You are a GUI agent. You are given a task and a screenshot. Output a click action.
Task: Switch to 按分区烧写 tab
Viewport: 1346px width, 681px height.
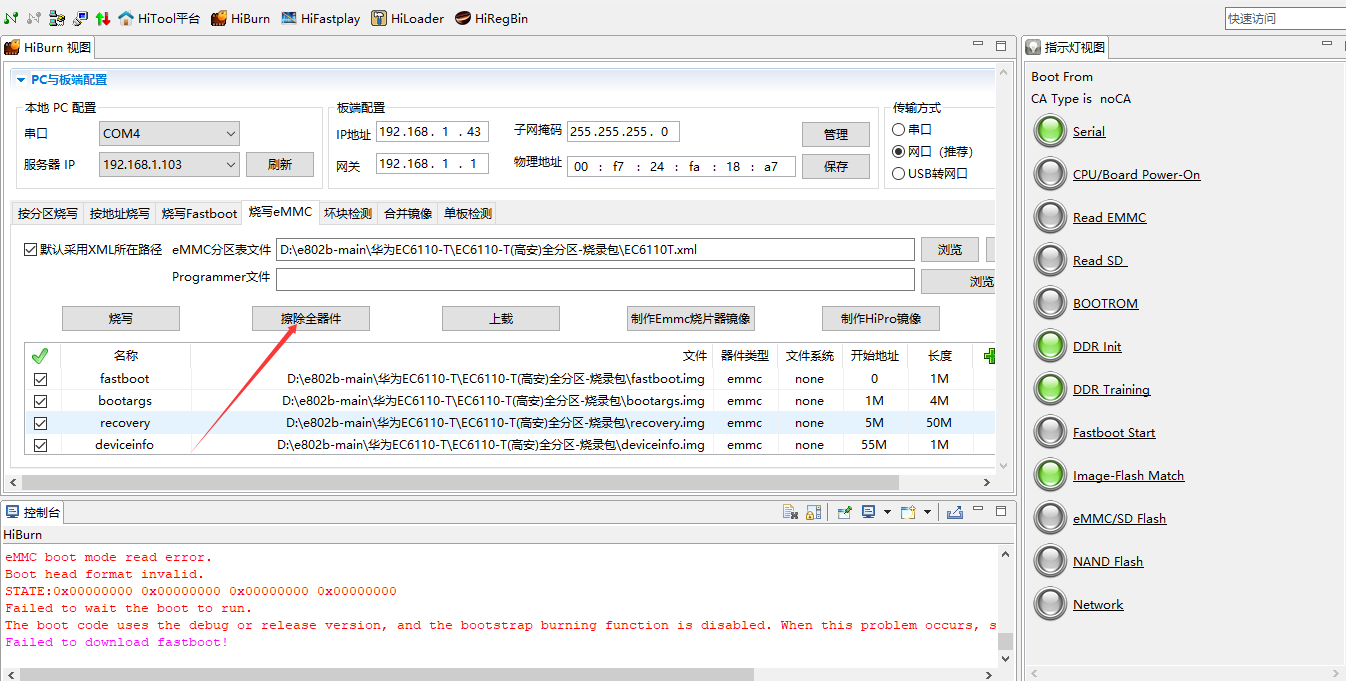click(x=48, y=213)
